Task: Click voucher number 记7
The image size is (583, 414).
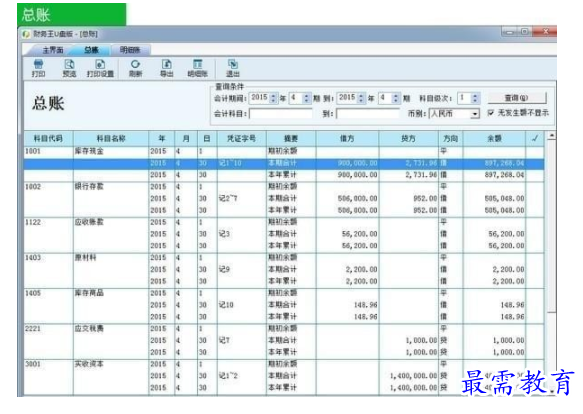Action: click(x=224, y=340)
